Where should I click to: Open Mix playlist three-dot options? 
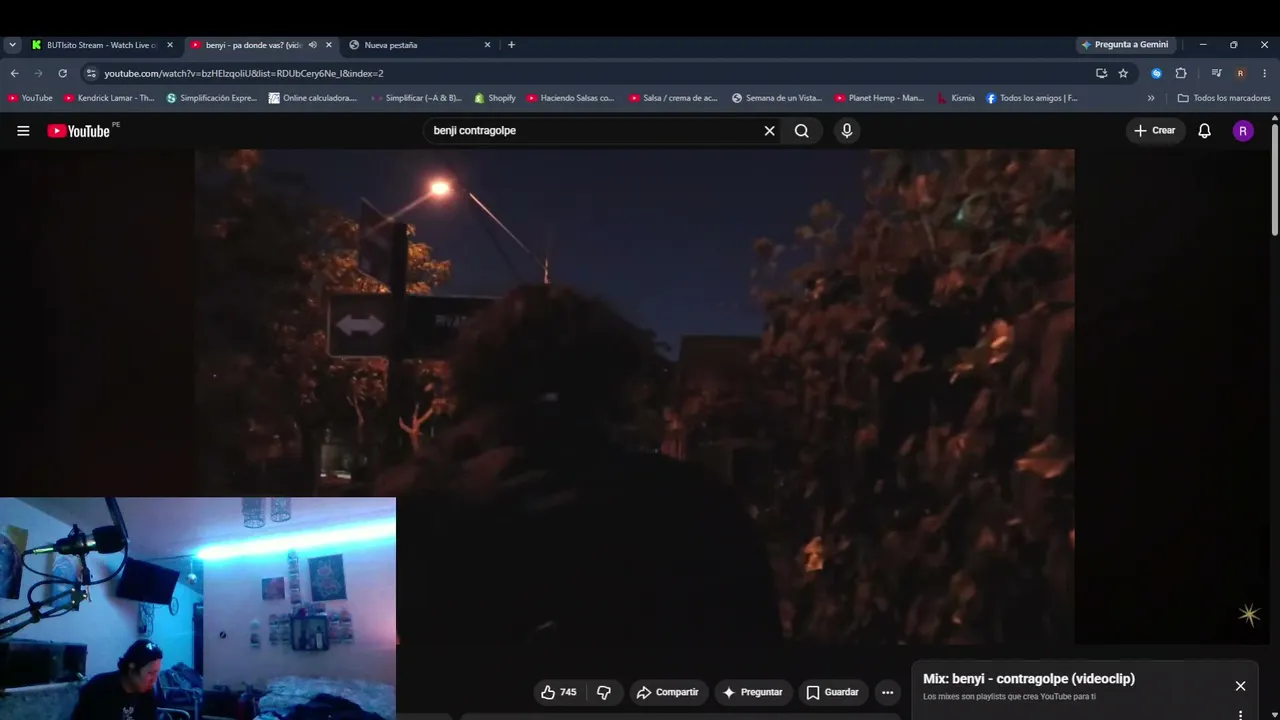pyautogui.click(x=1240, y=715)
